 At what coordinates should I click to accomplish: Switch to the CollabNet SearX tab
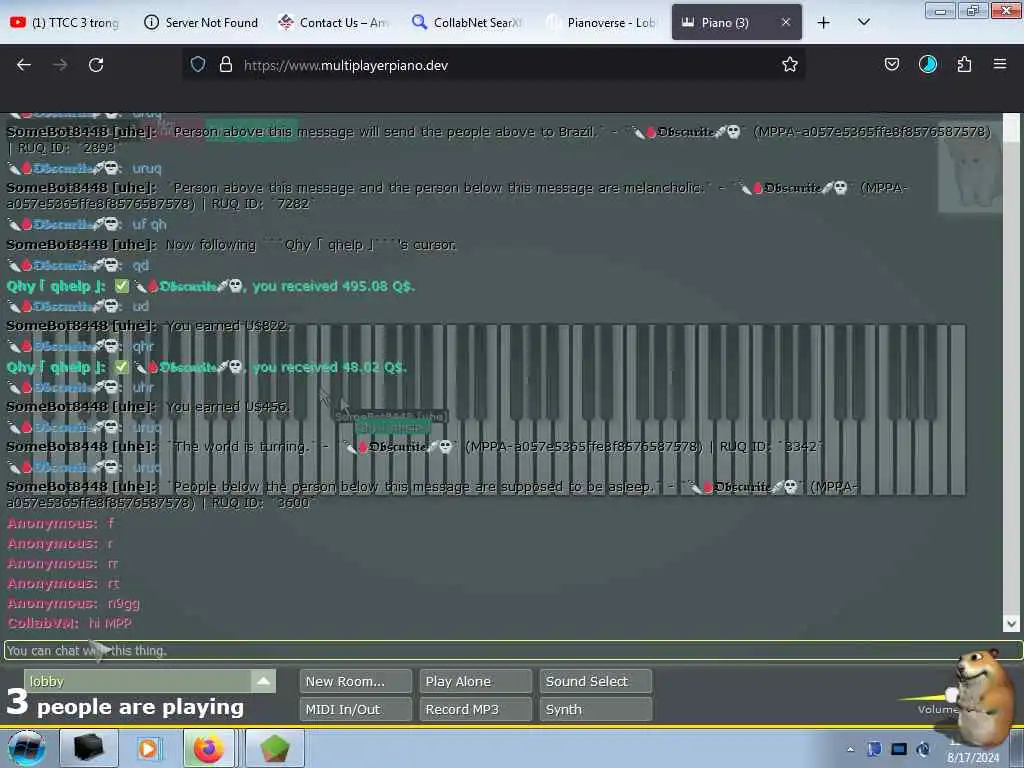coord(468,23)
